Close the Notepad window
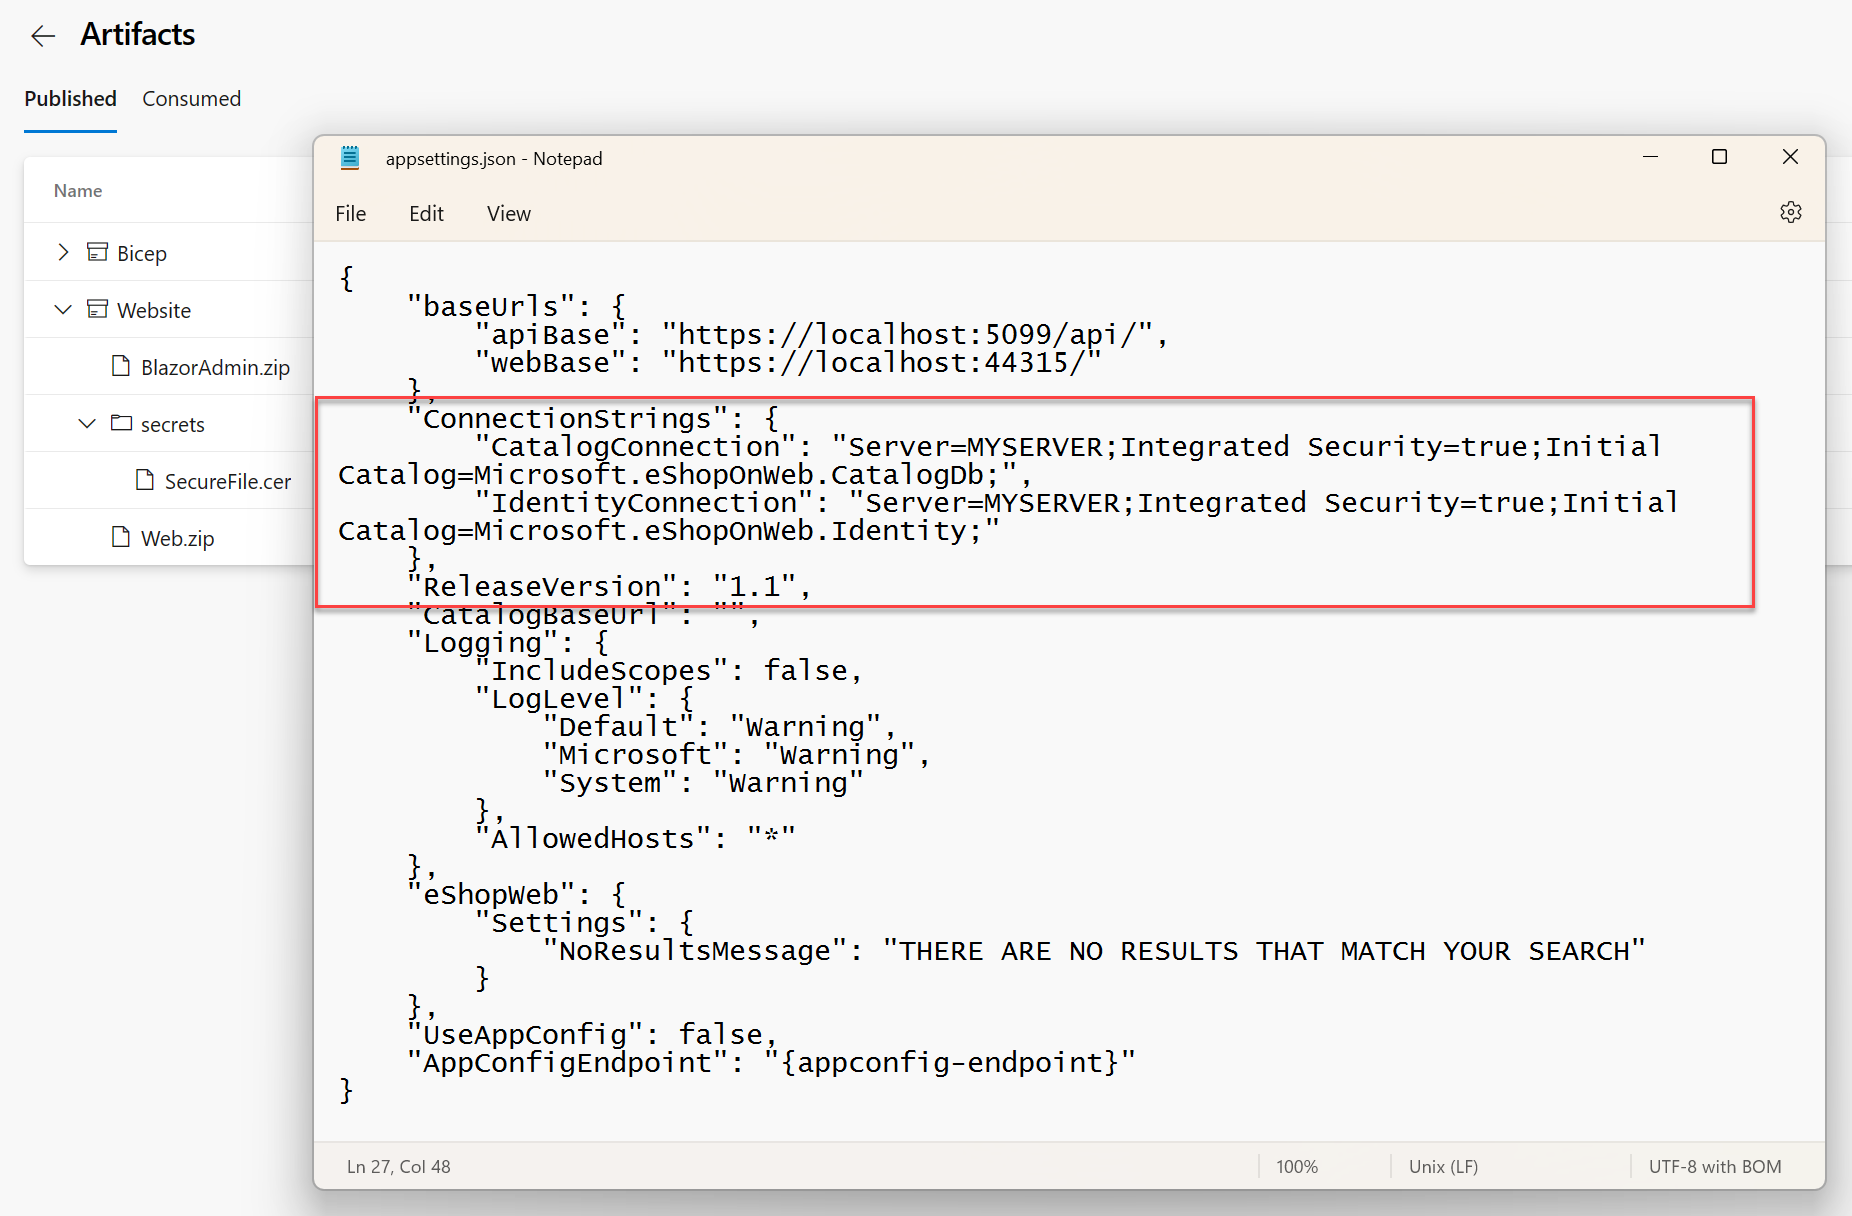Viewport: 1852px width, 1216px height. point(1790,157)
